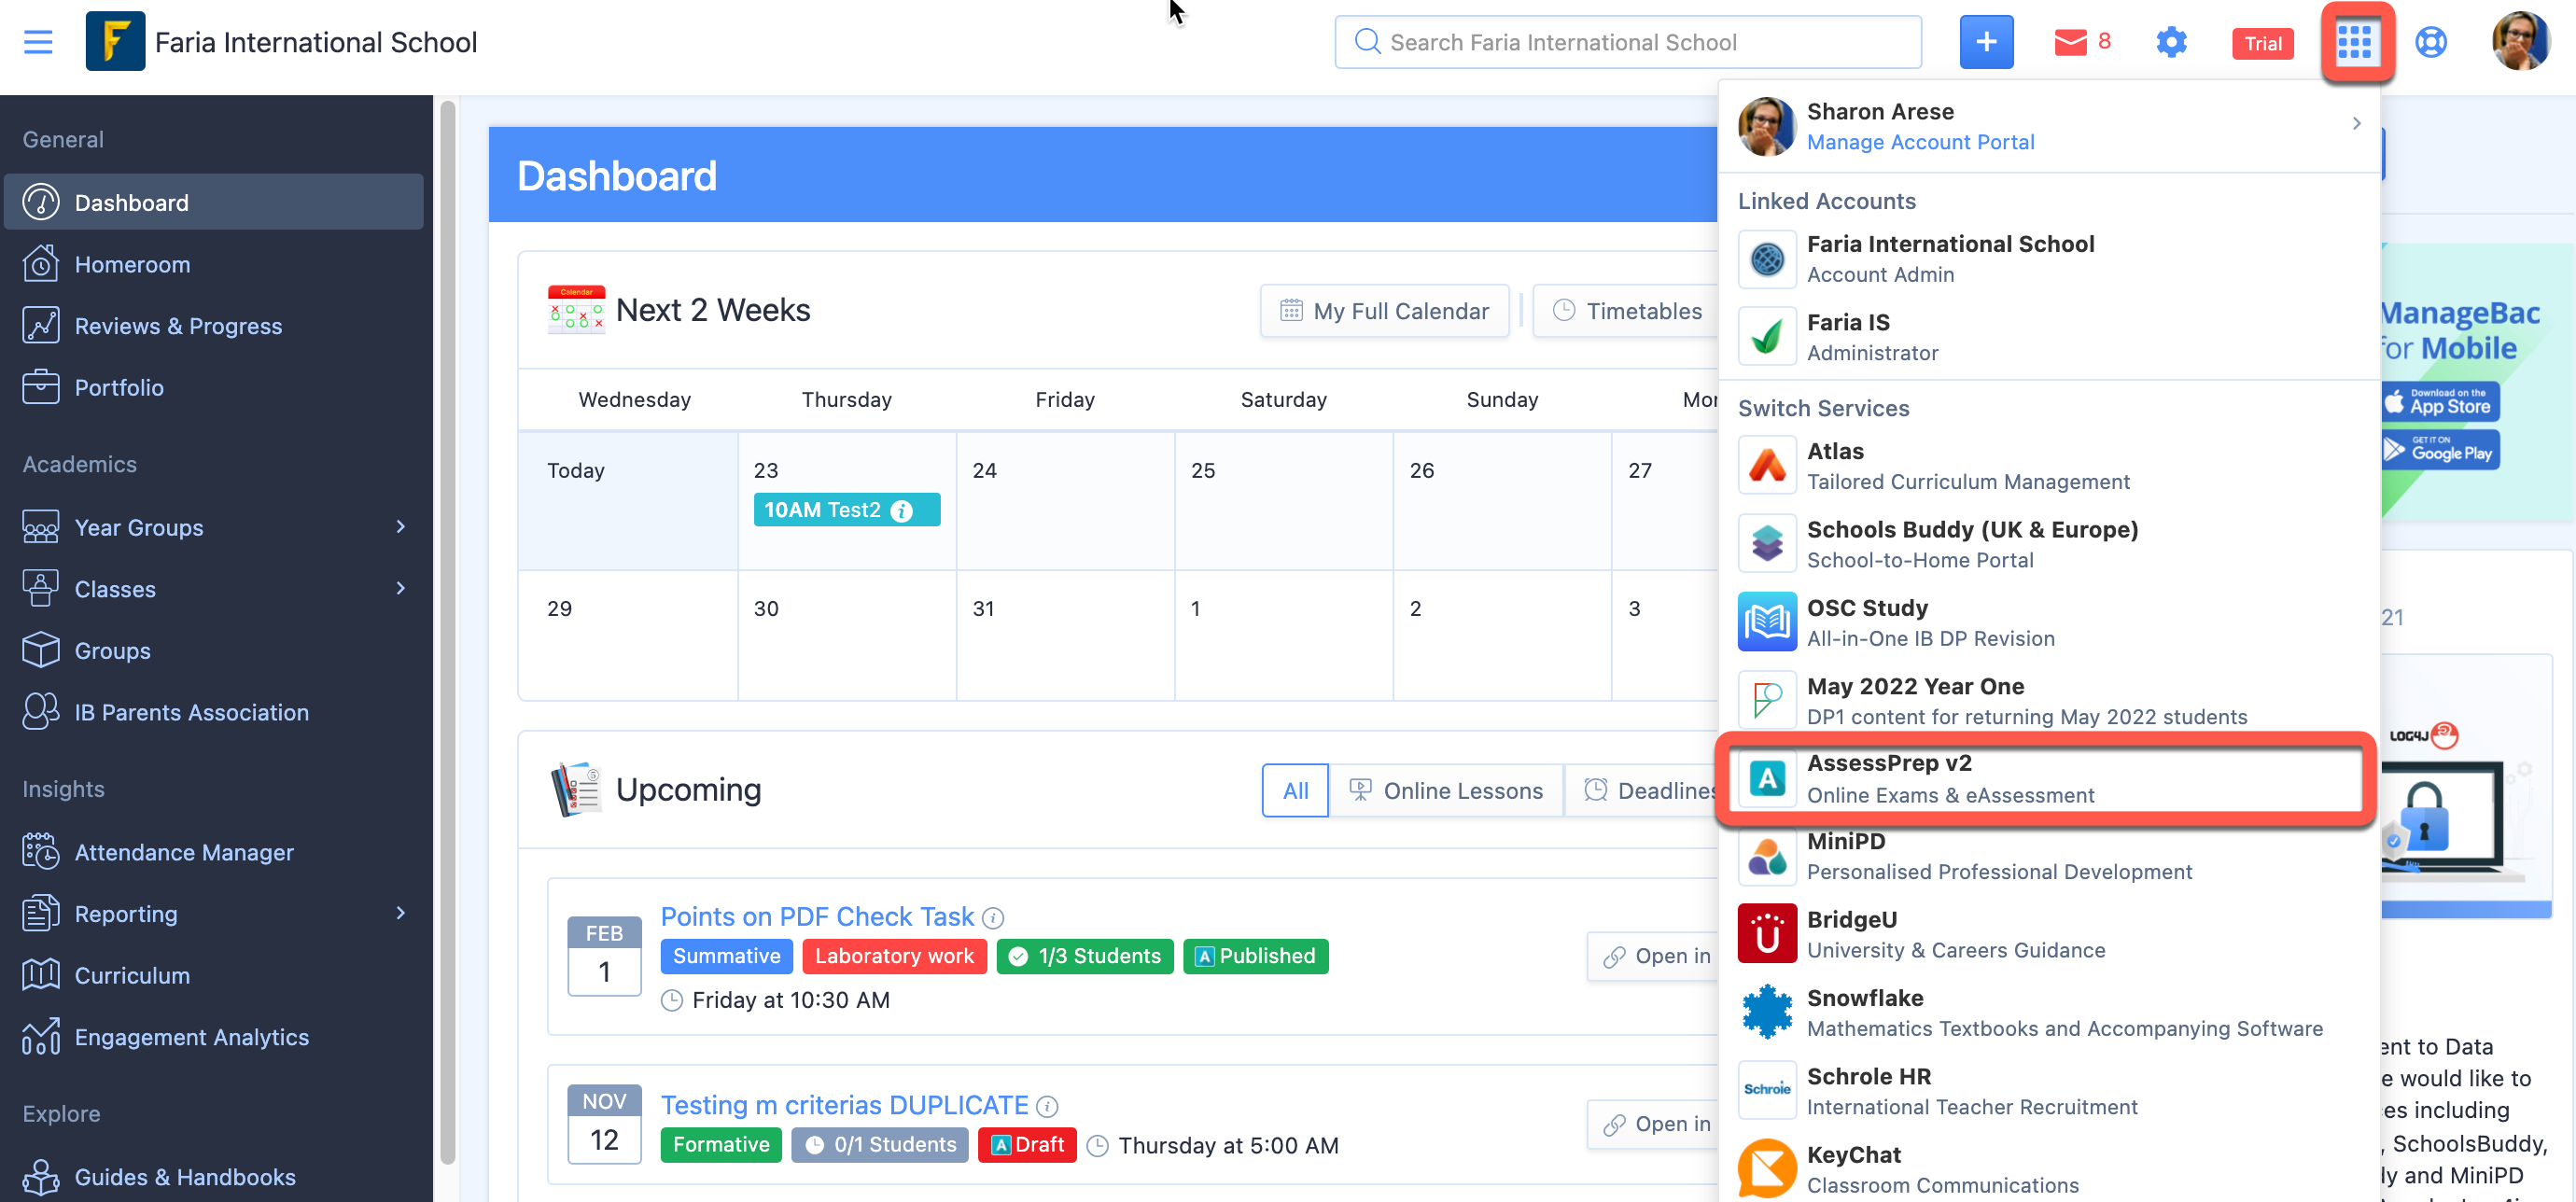Click the info icon on 10AM Test2

pyautogui.click(x=902, y=511)
